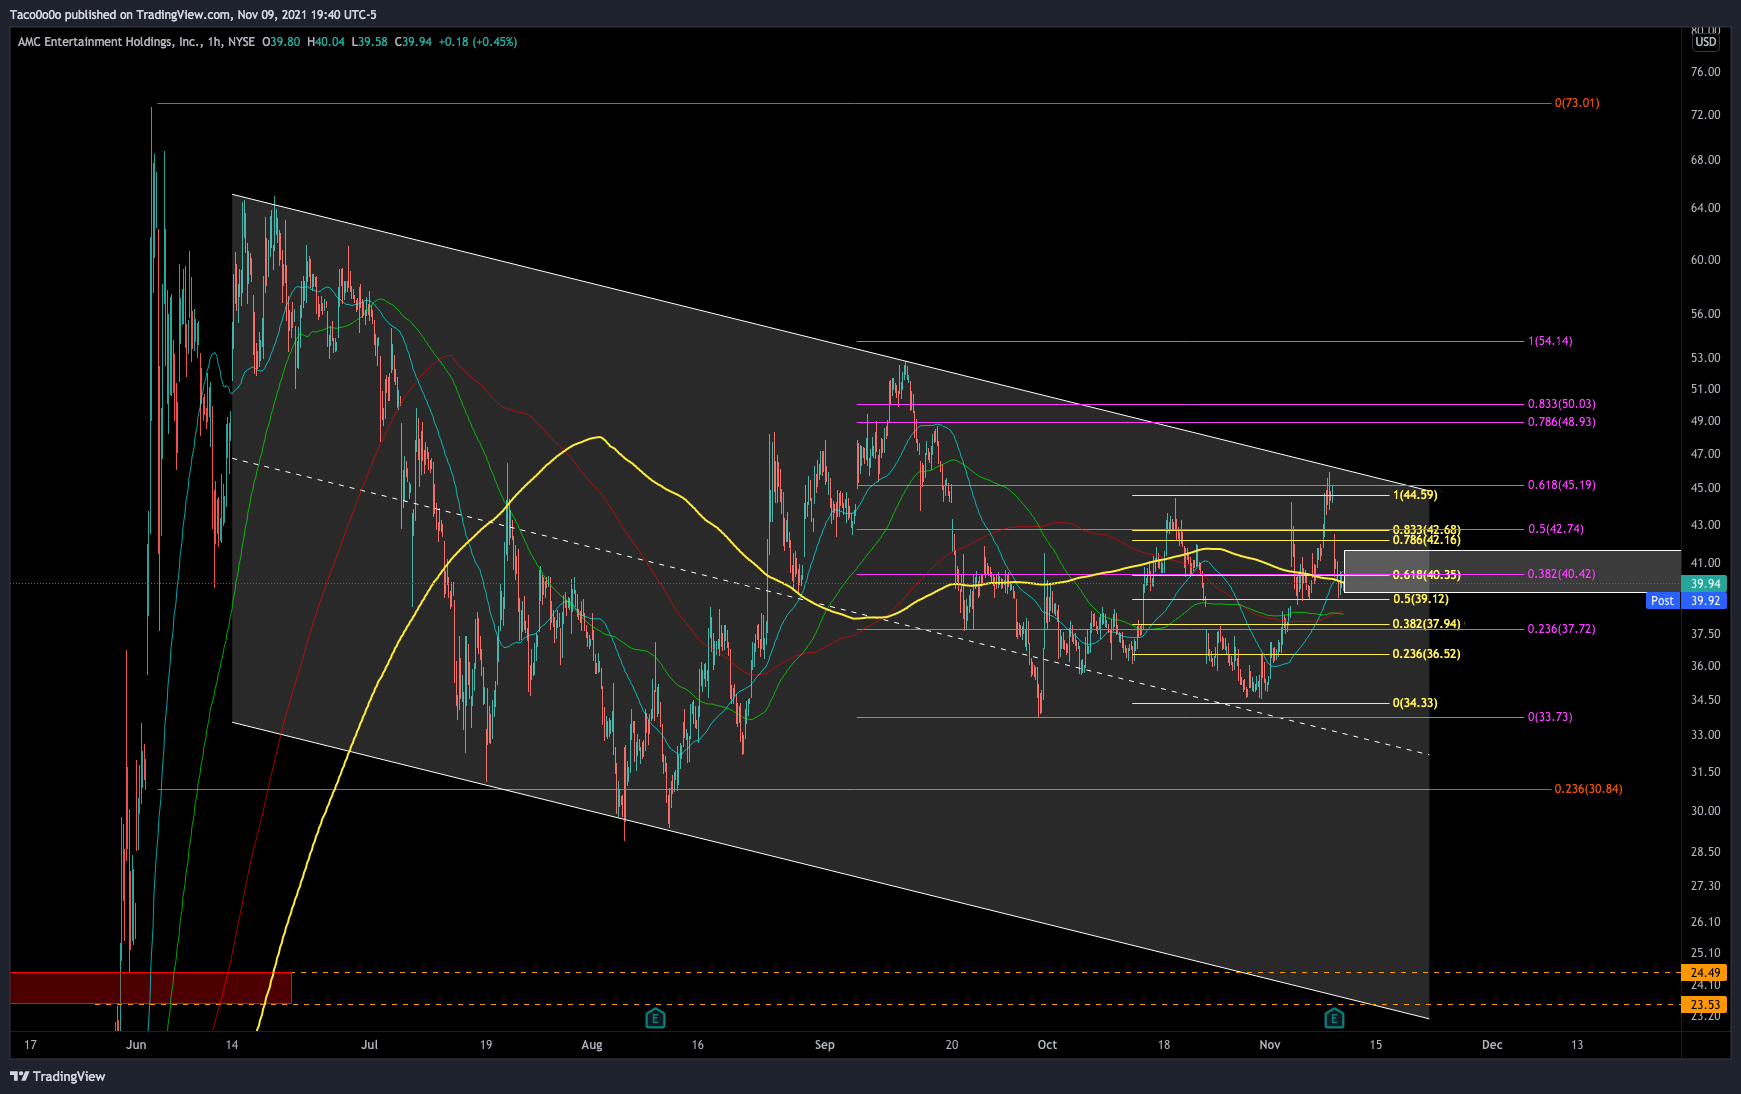Screen dimensions: 1741x1094
Task: Click the Nov date on time axis
Action: [1270, 1045]
